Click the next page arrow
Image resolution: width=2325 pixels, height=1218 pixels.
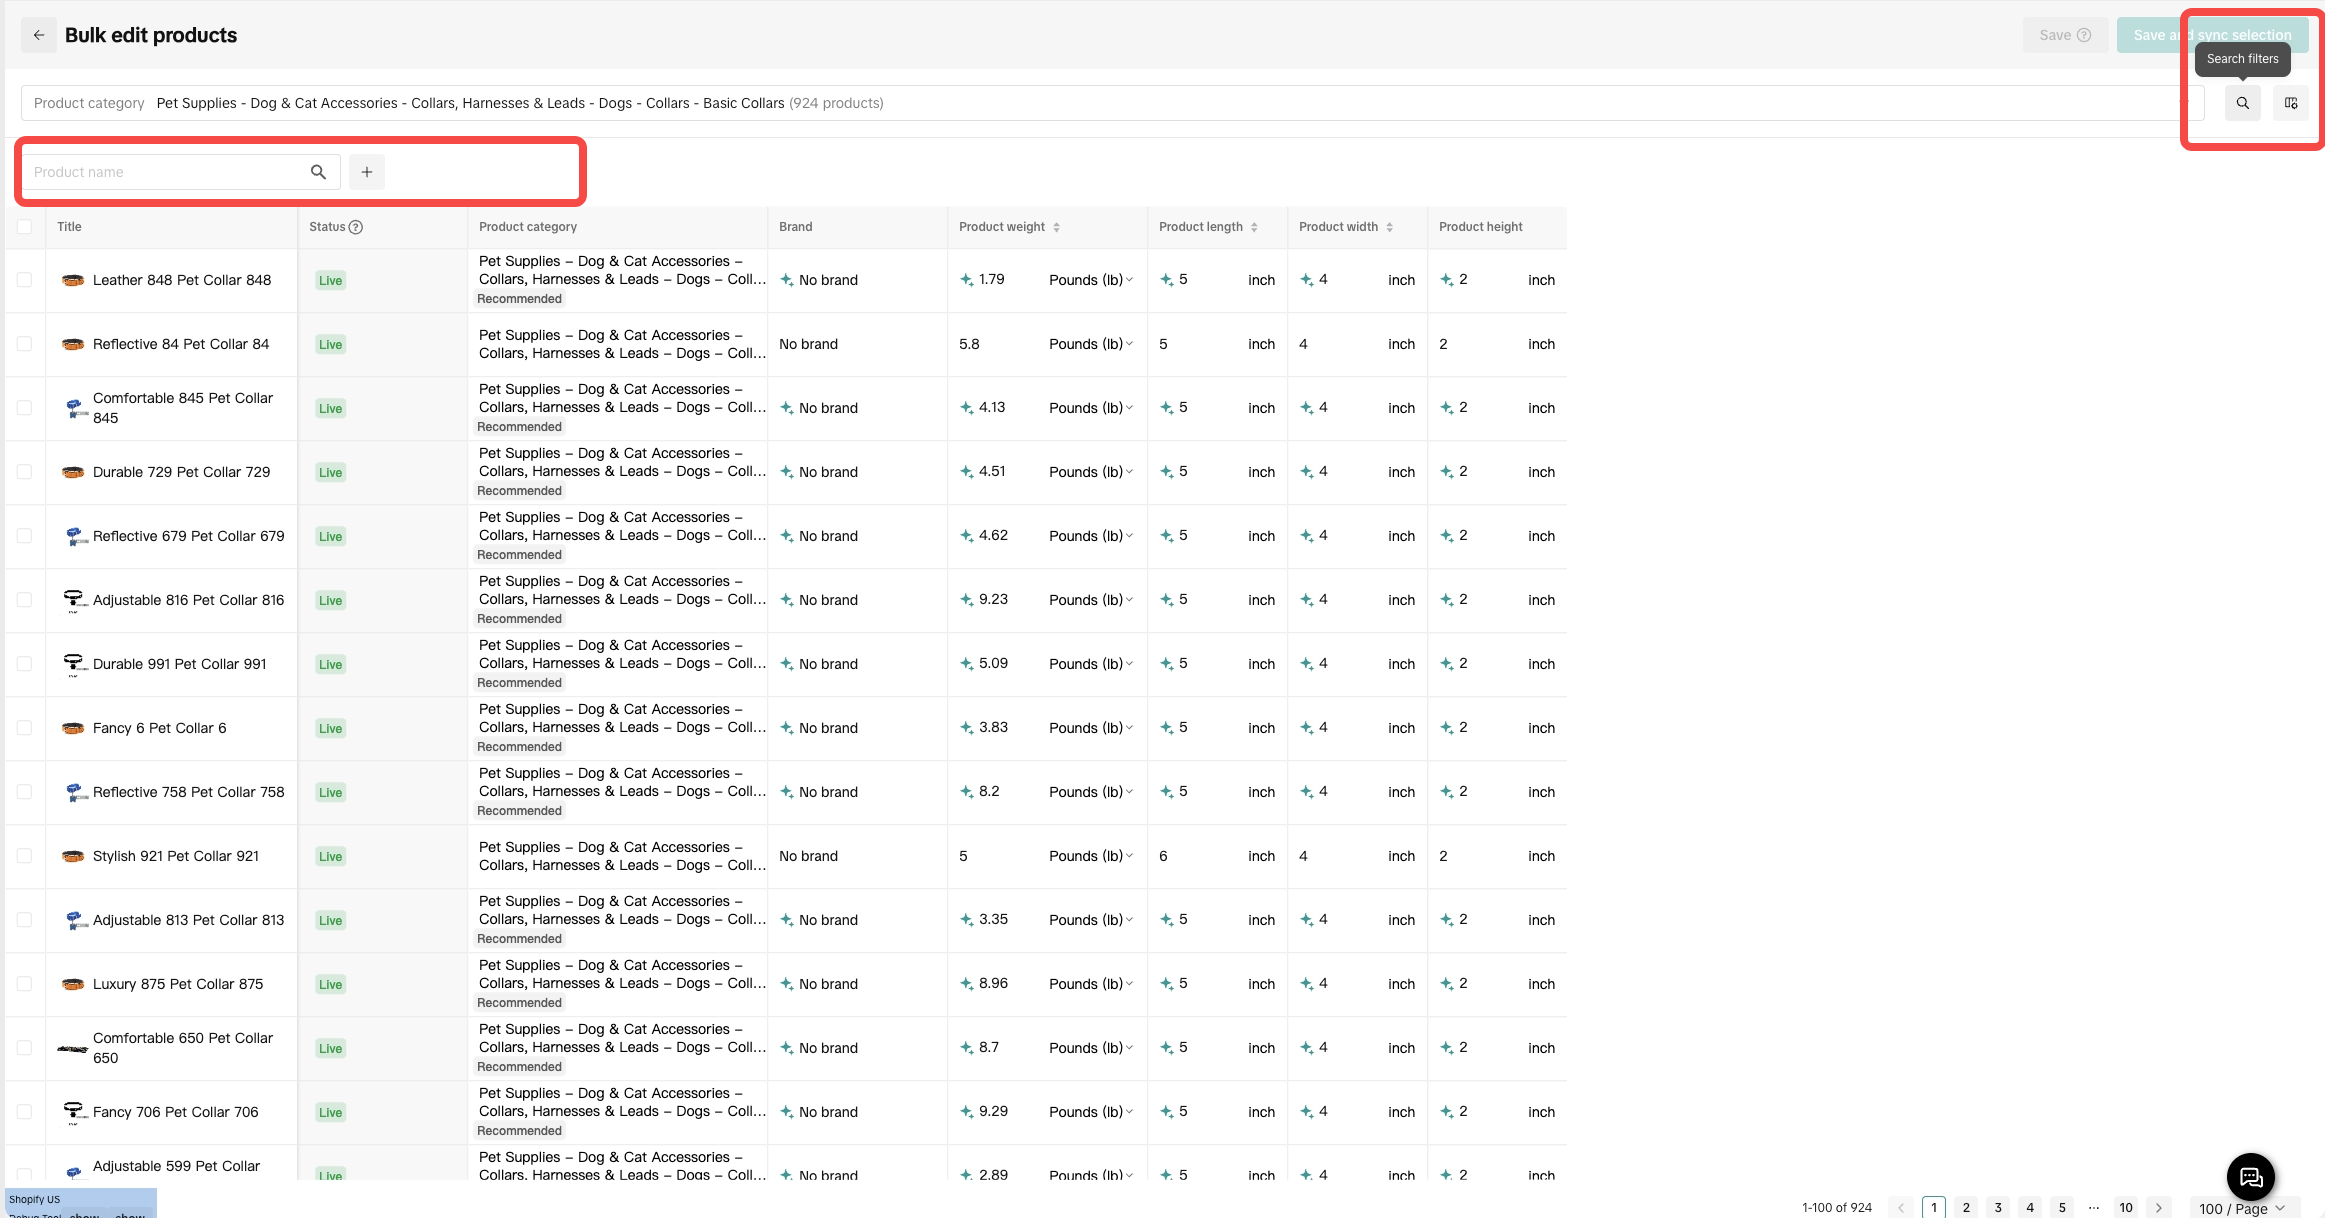click(x=2158, y=1208)
